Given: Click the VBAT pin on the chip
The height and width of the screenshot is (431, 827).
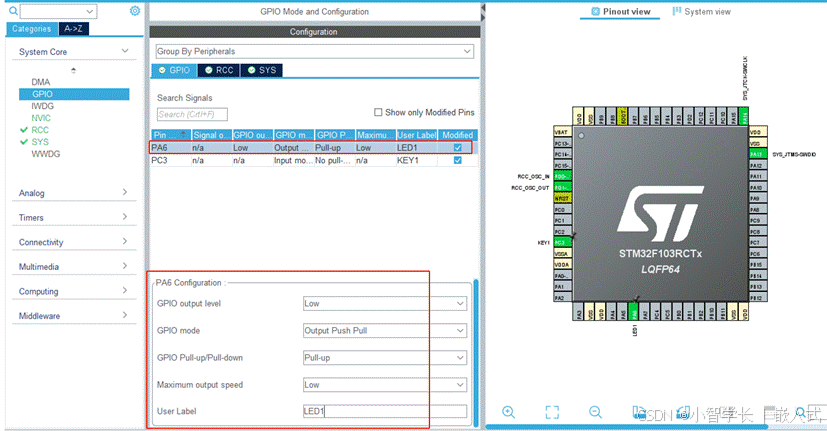Looking at the screenshot, I should tap(563, 132).
